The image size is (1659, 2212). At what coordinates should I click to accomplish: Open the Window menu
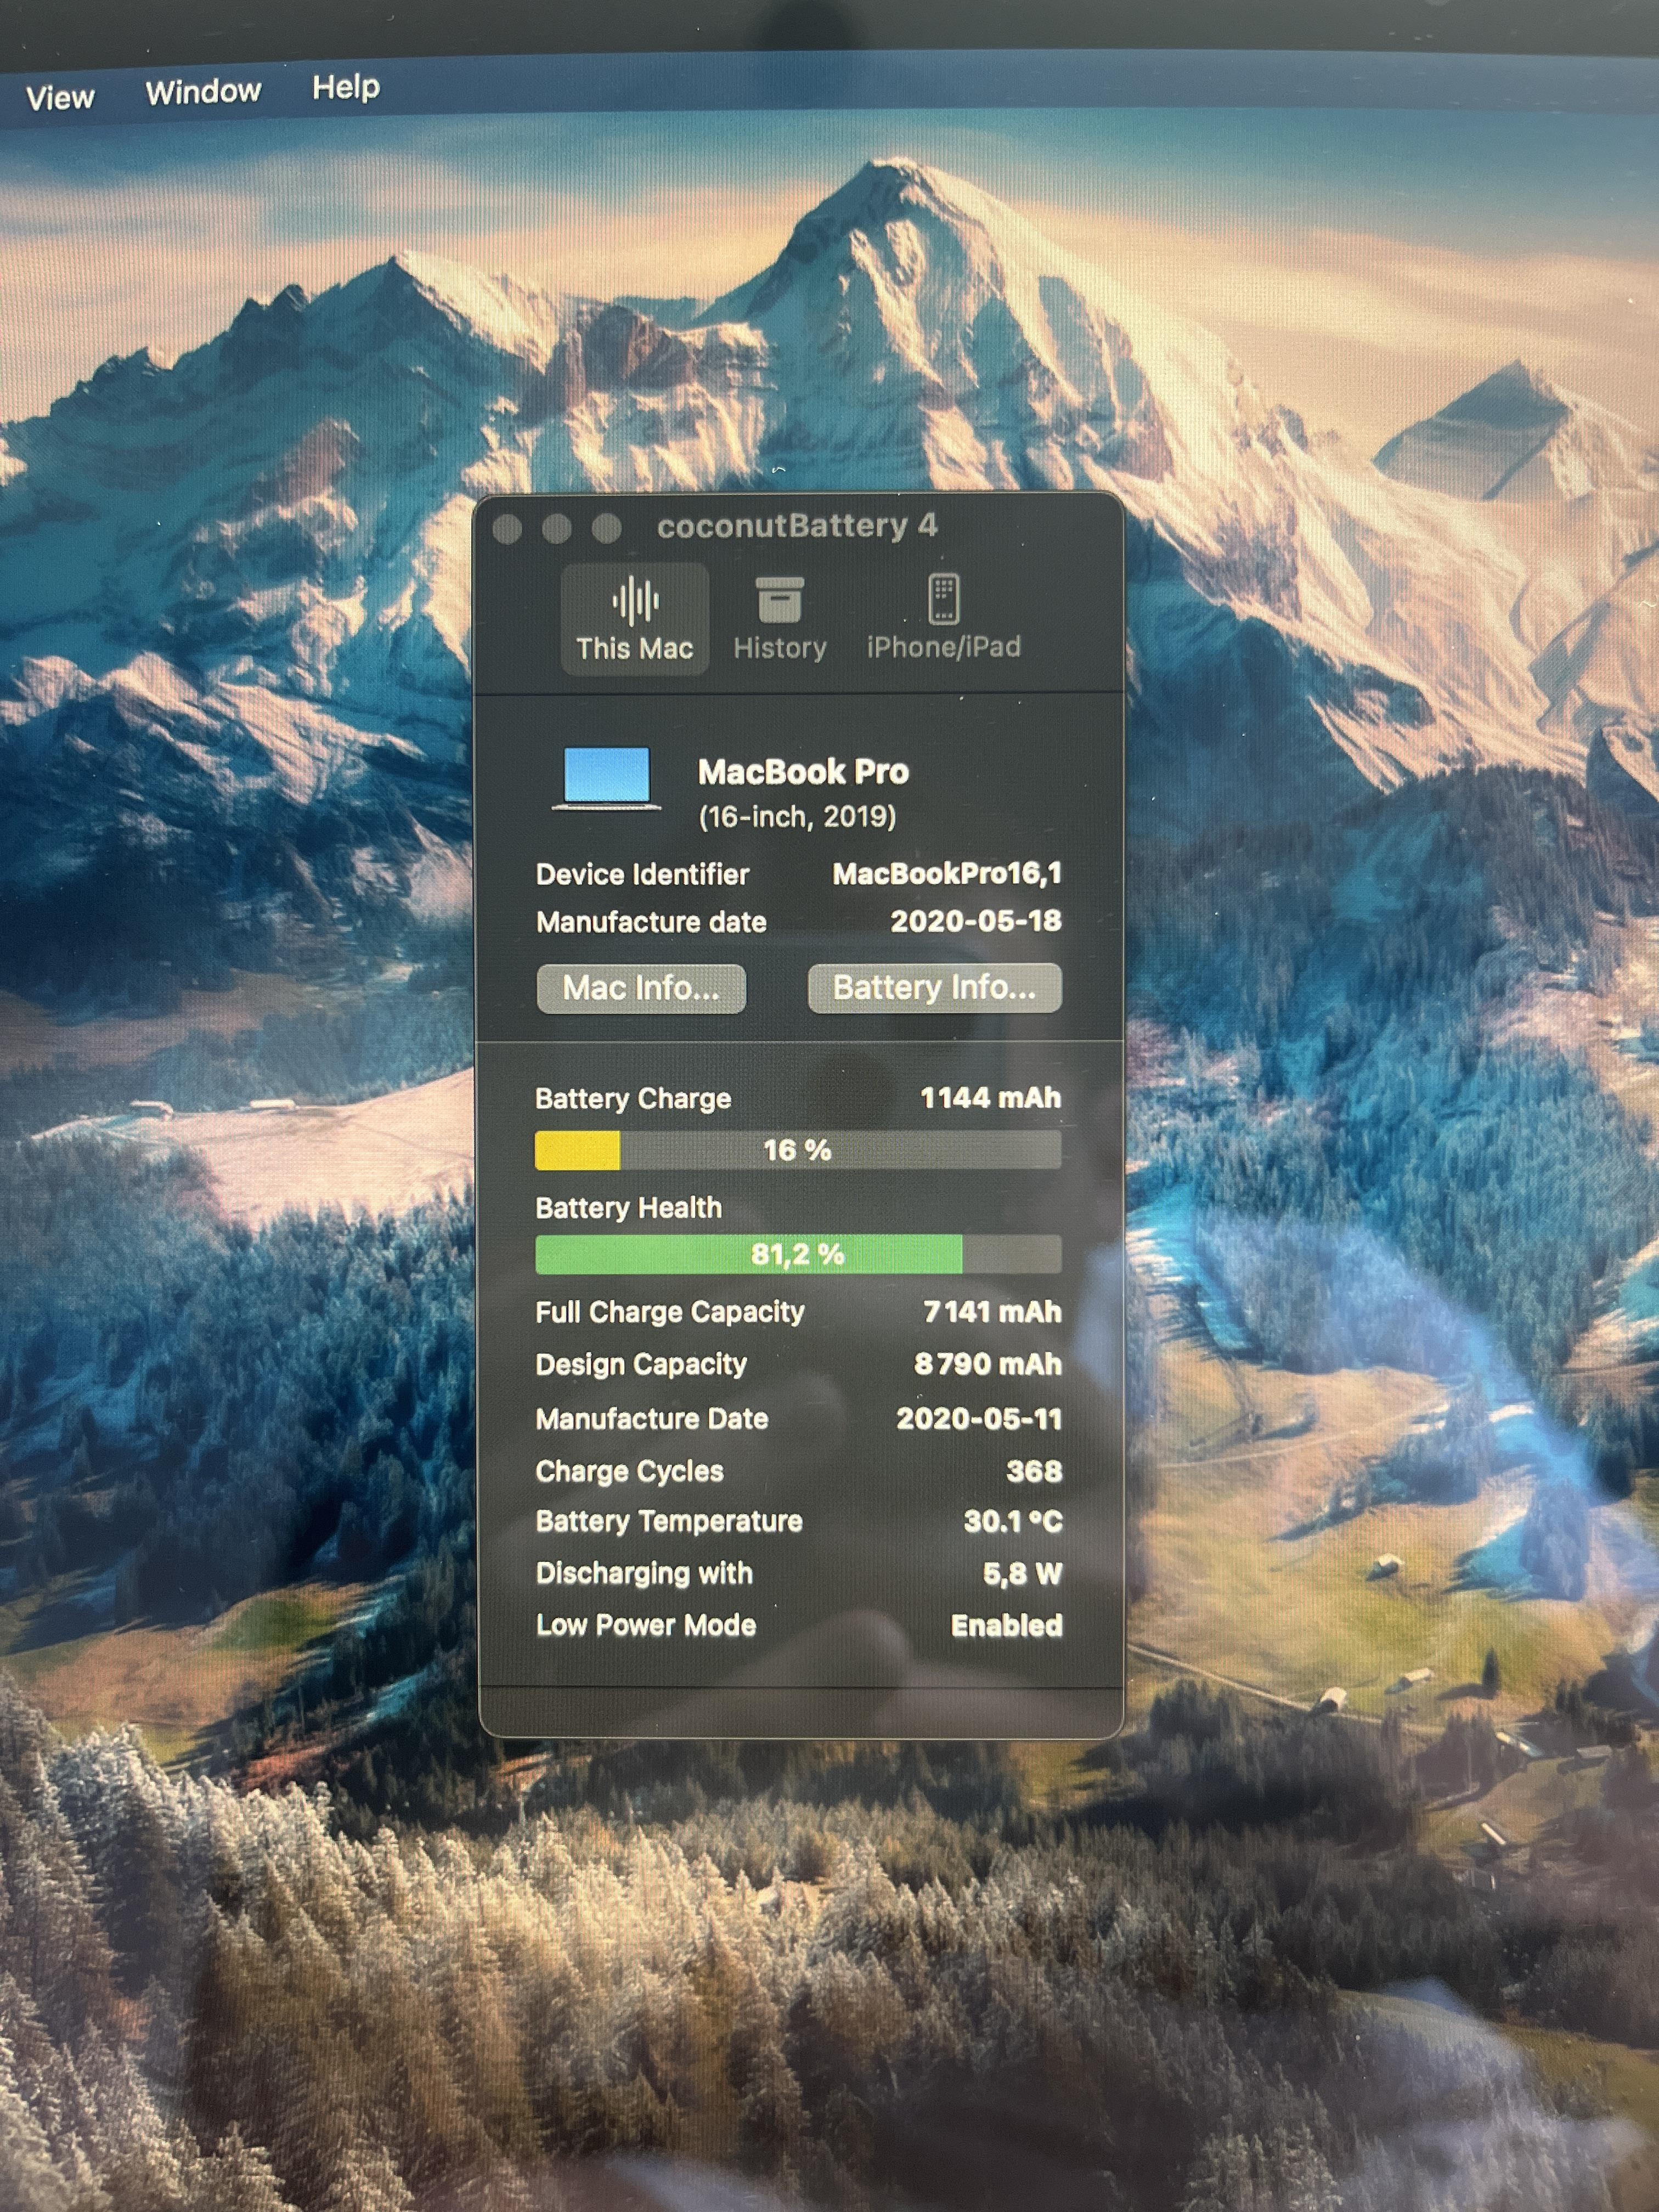203,92
